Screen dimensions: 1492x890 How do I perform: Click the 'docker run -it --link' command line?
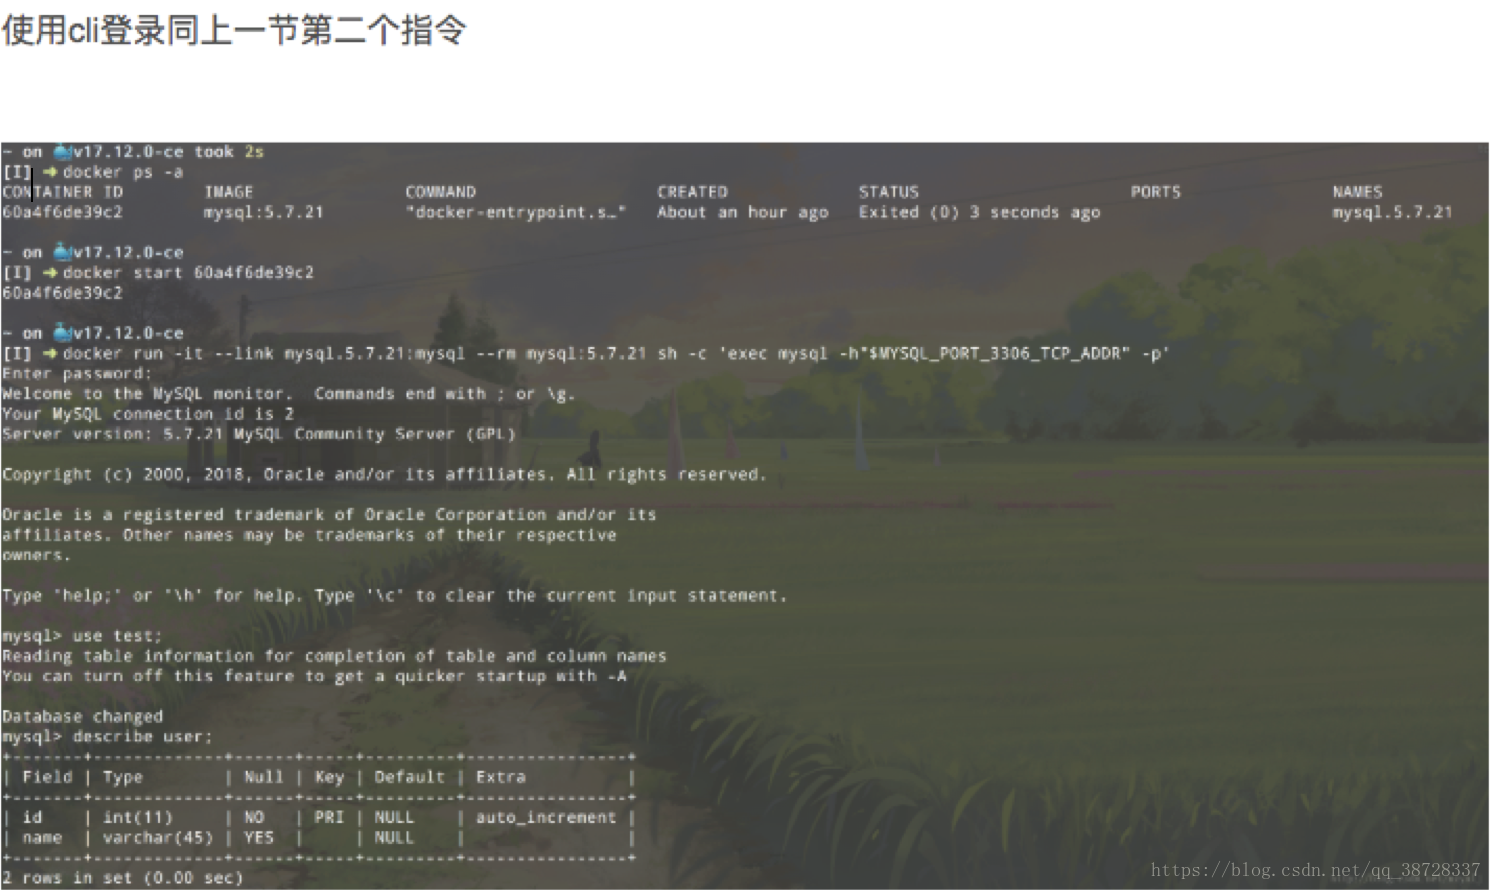pyautogui.click(x=615, y=353)
